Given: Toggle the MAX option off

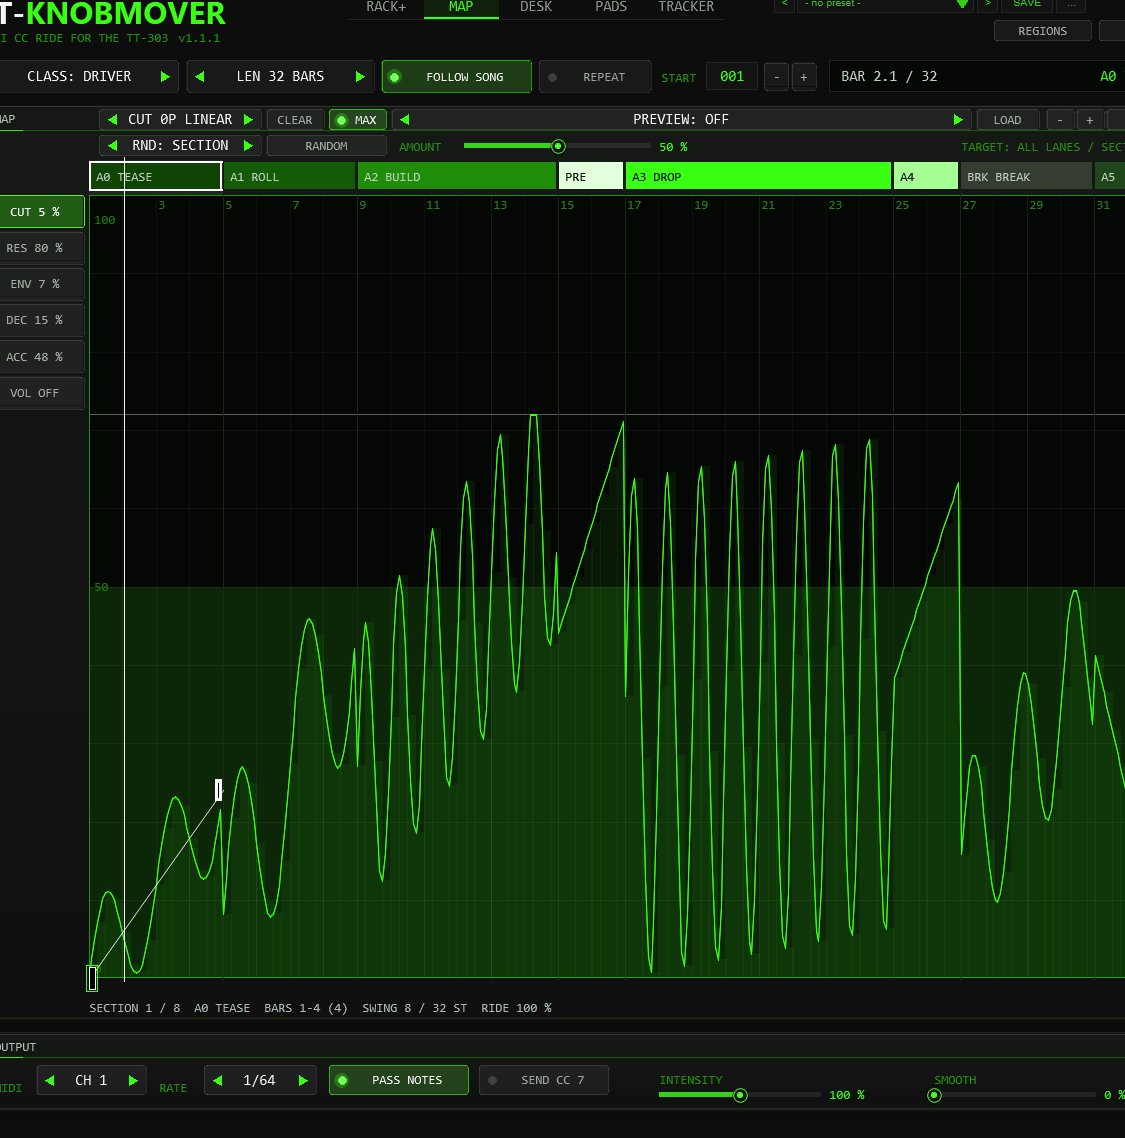Looking at the screenshot, I should [x=358, y=120].
